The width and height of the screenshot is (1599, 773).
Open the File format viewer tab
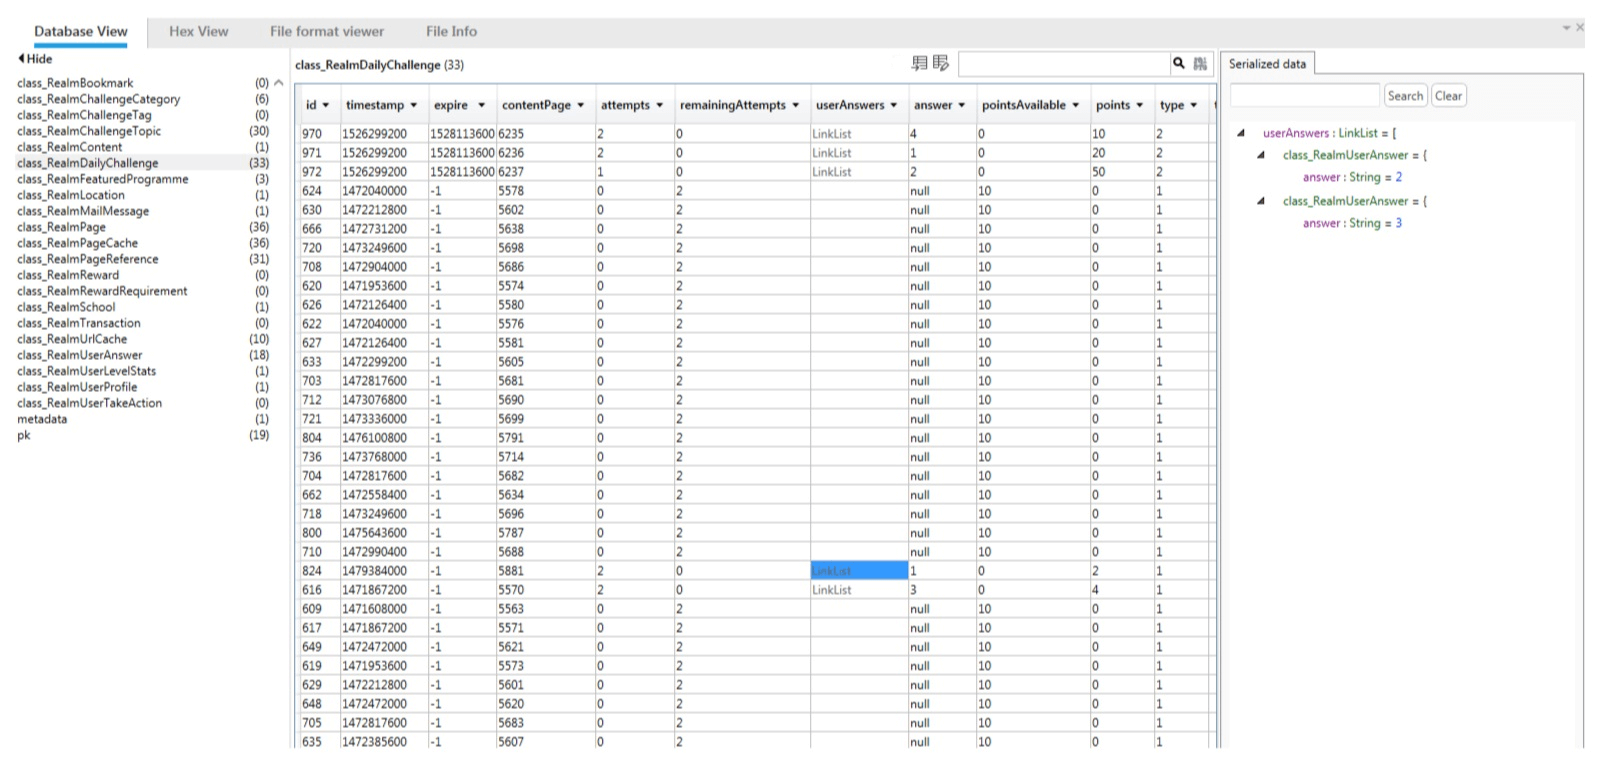(327, 31)
